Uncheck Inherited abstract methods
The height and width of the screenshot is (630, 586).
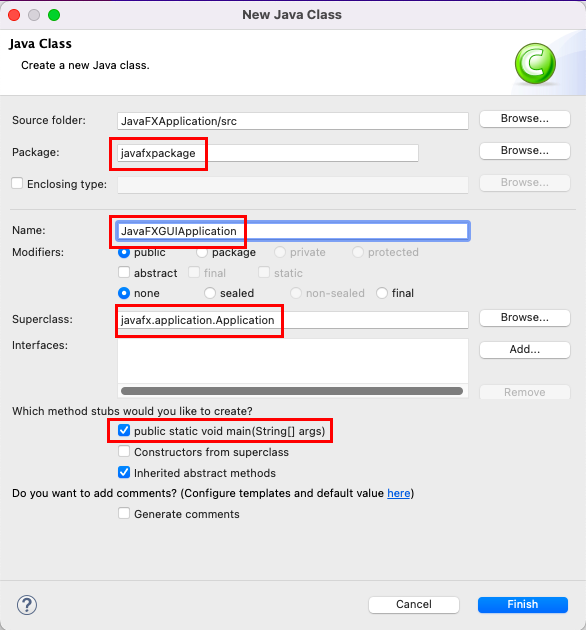124,472
